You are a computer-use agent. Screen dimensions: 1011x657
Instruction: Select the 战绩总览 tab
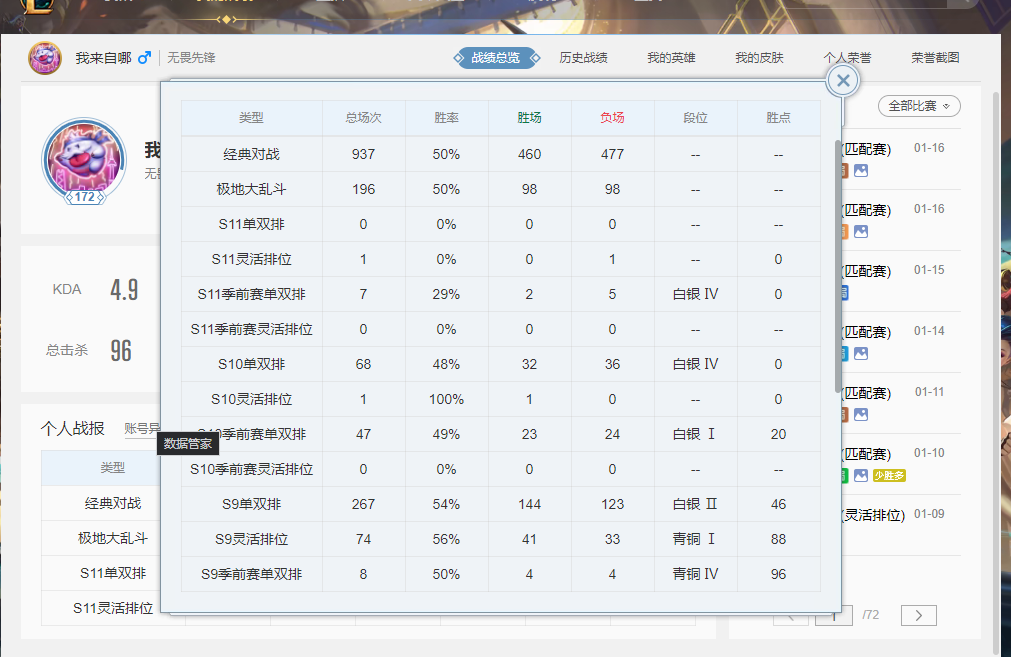coord(495,58)
